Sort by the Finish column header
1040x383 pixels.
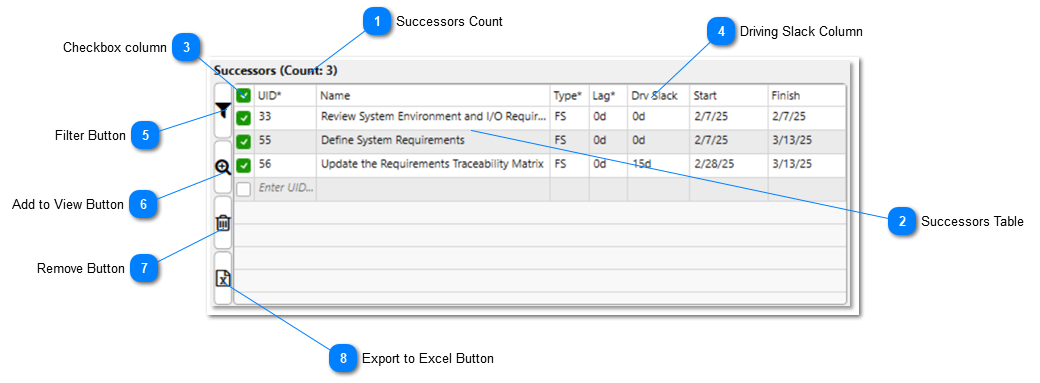pos(807,96)
